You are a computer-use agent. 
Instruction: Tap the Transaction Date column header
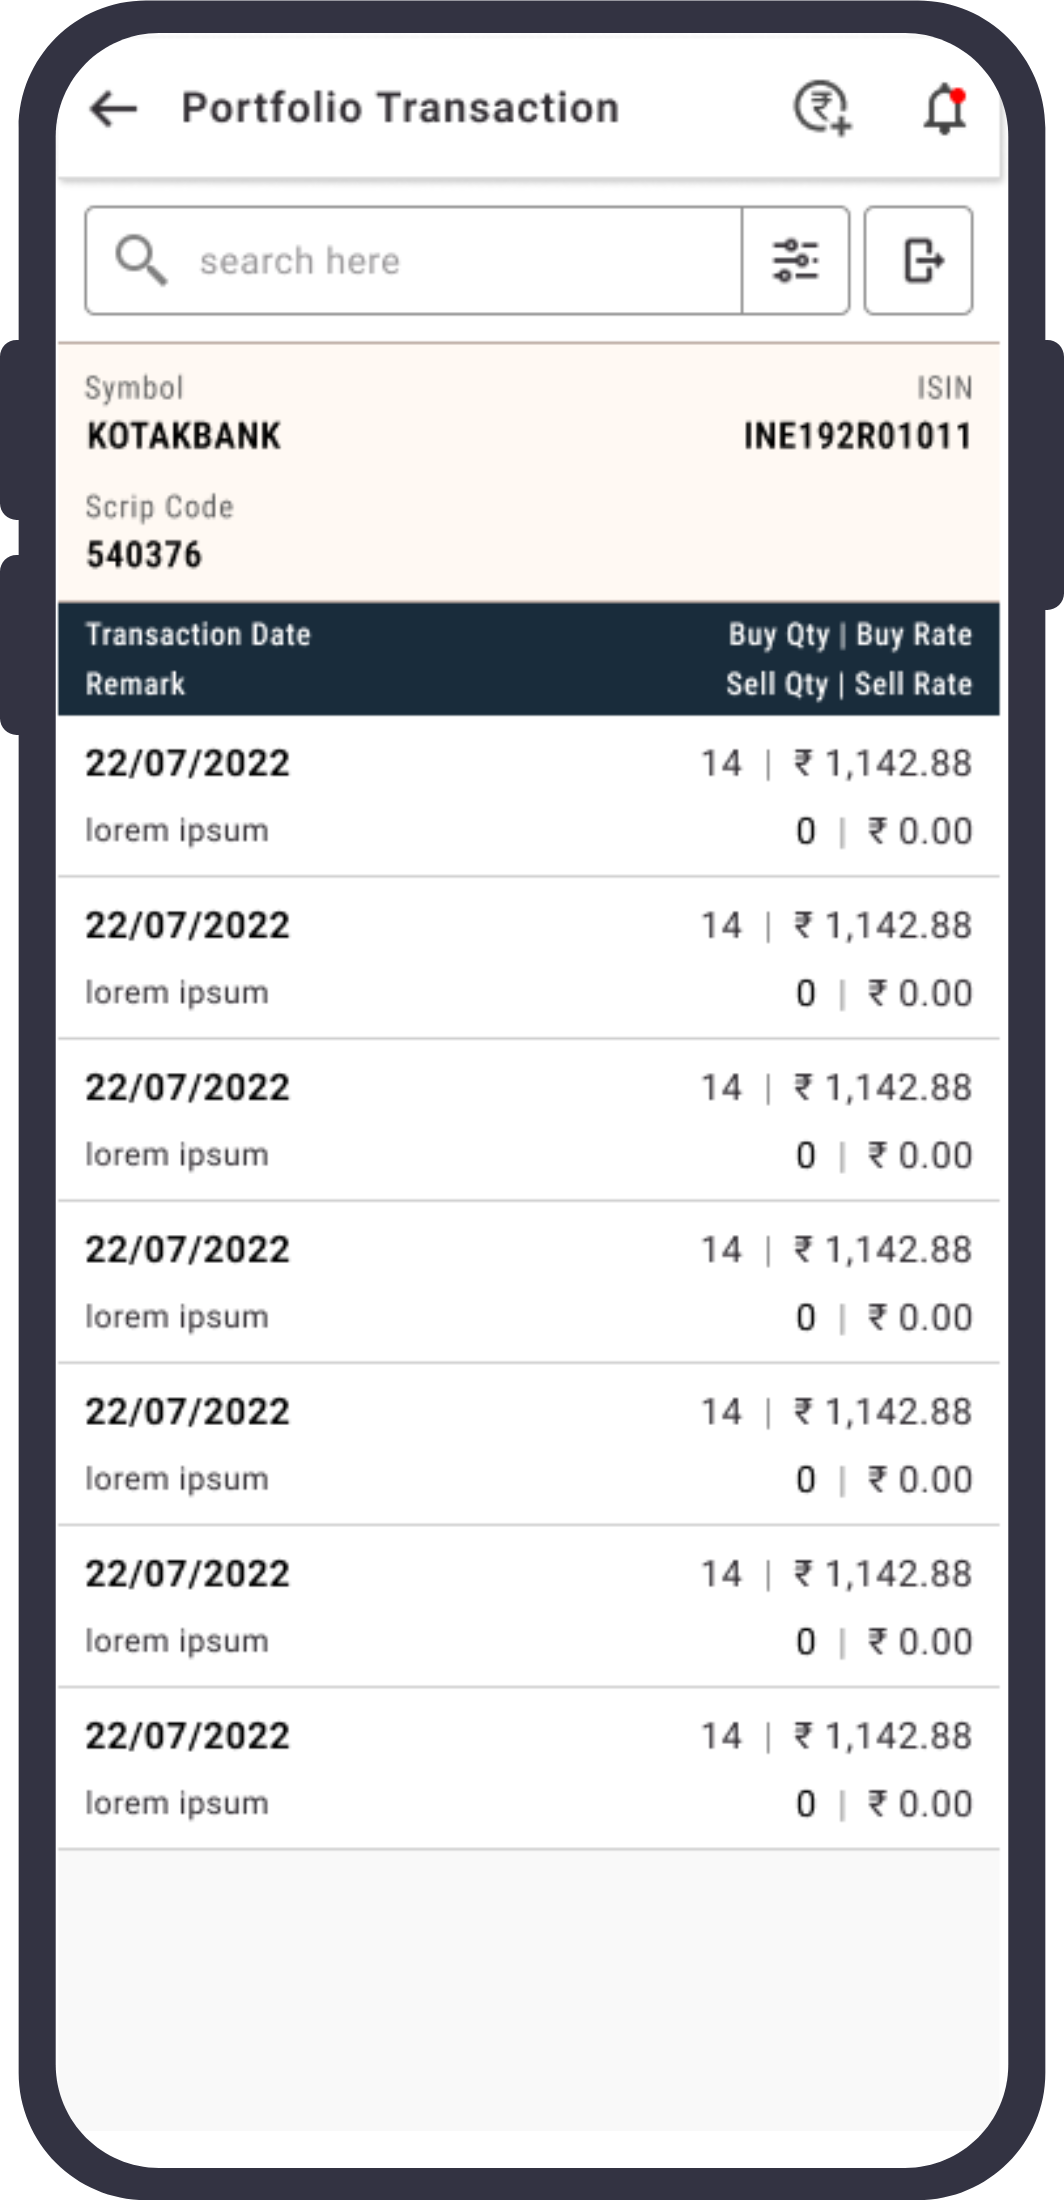198,634
